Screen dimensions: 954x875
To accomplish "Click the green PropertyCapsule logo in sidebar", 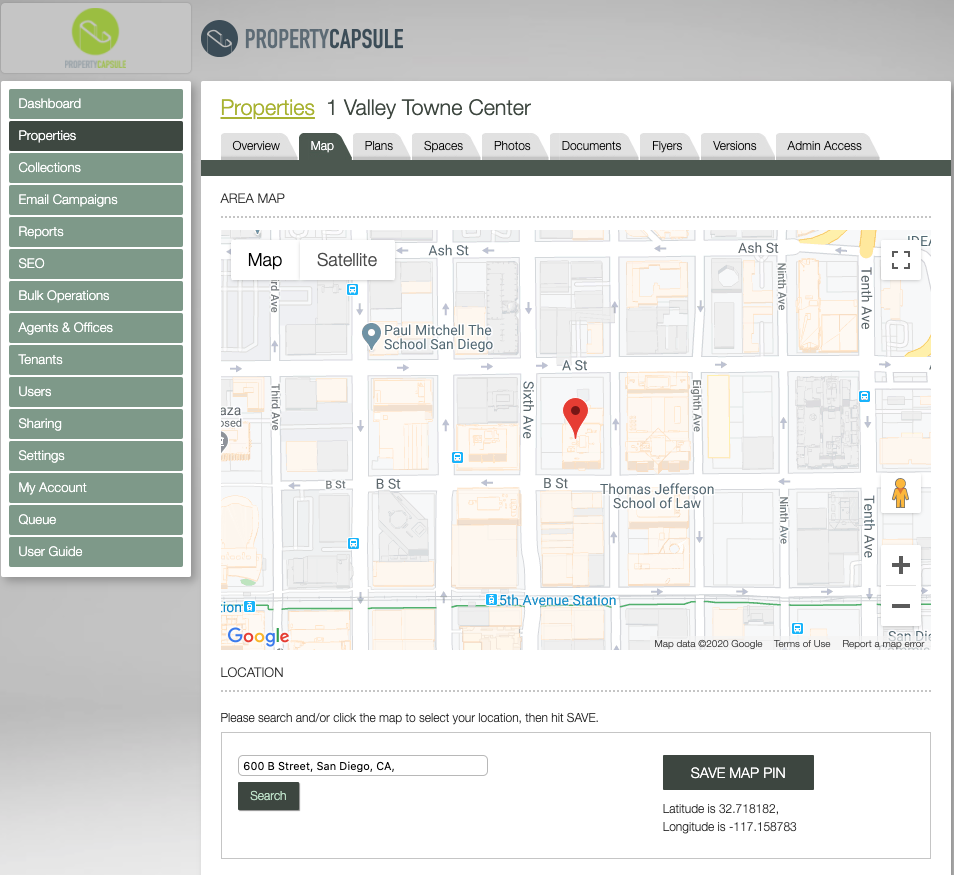I will coord(96,38).
